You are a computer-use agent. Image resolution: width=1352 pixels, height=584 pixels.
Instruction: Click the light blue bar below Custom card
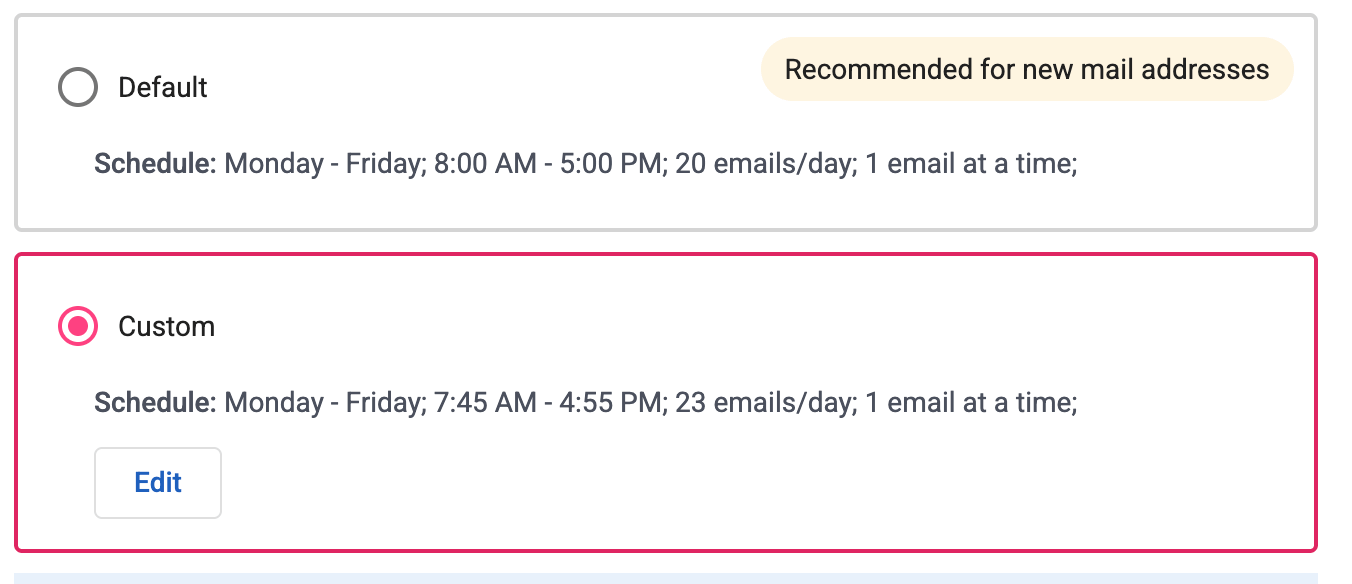point(666,578)
